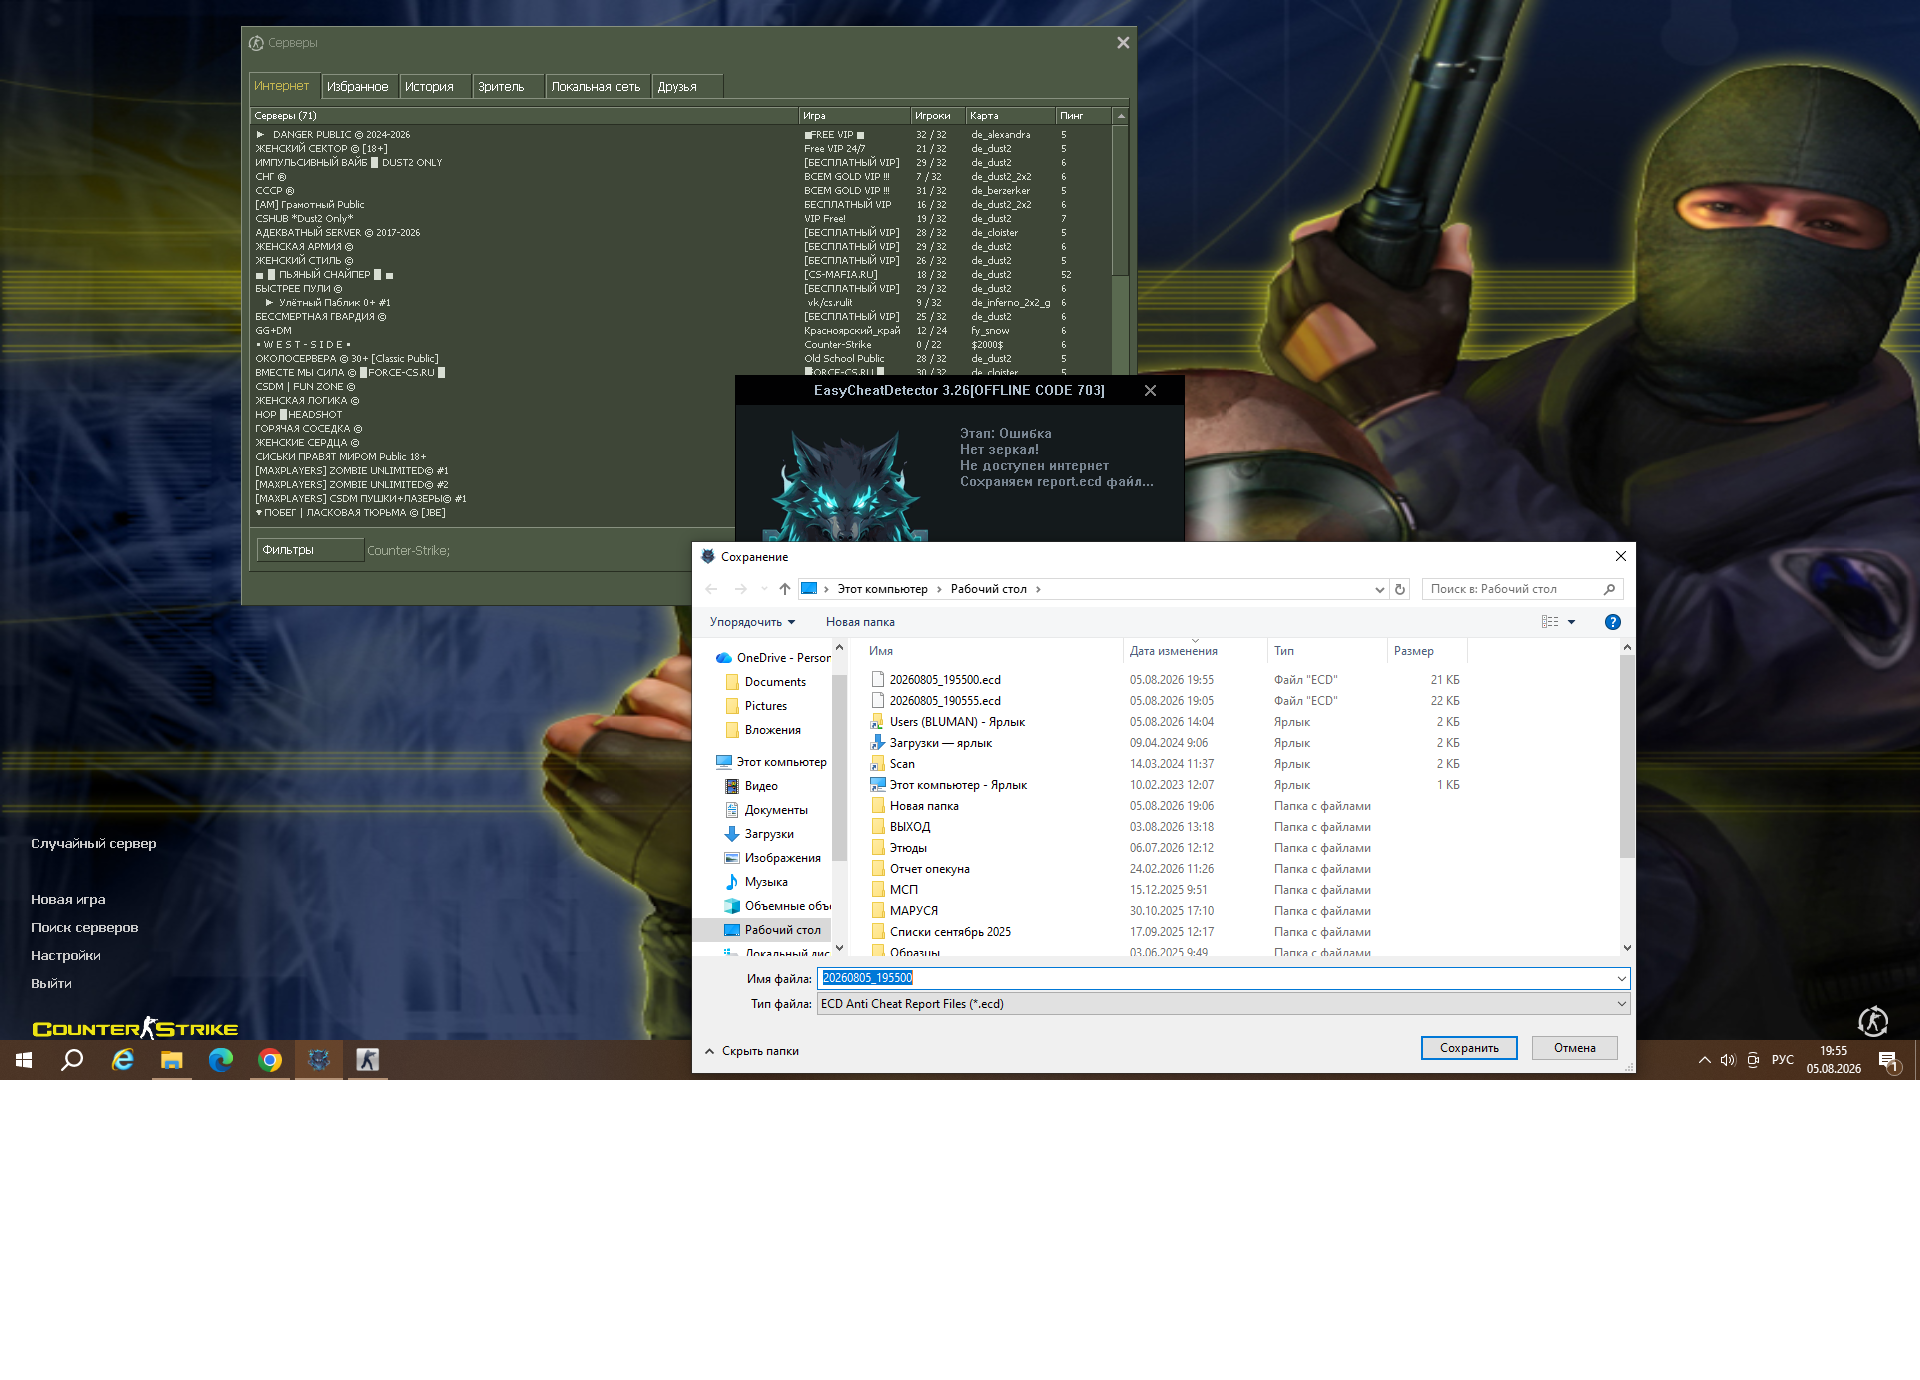Switch to Интернет tab
The height and width of the screenshot is (1380, 1920).
(284, 86)
